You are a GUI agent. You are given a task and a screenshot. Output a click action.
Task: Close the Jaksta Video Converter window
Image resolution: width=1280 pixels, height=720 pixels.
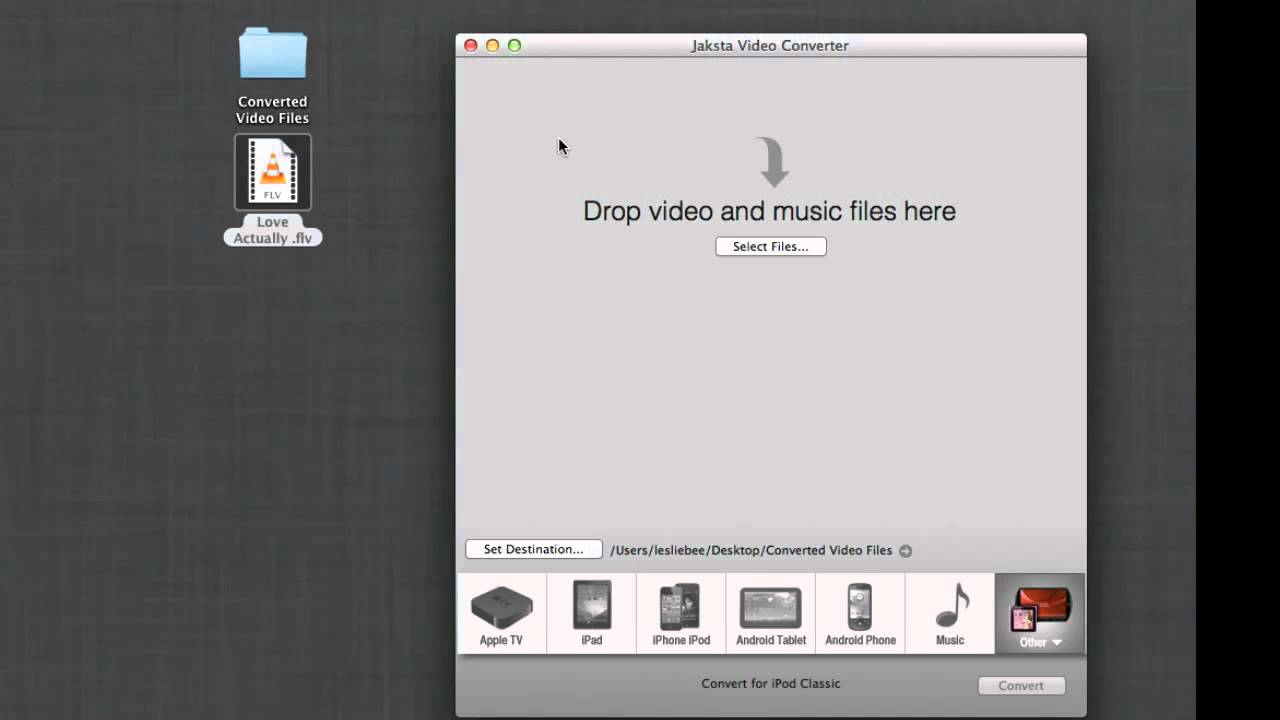pyautogui.click(x=471, y=45)
